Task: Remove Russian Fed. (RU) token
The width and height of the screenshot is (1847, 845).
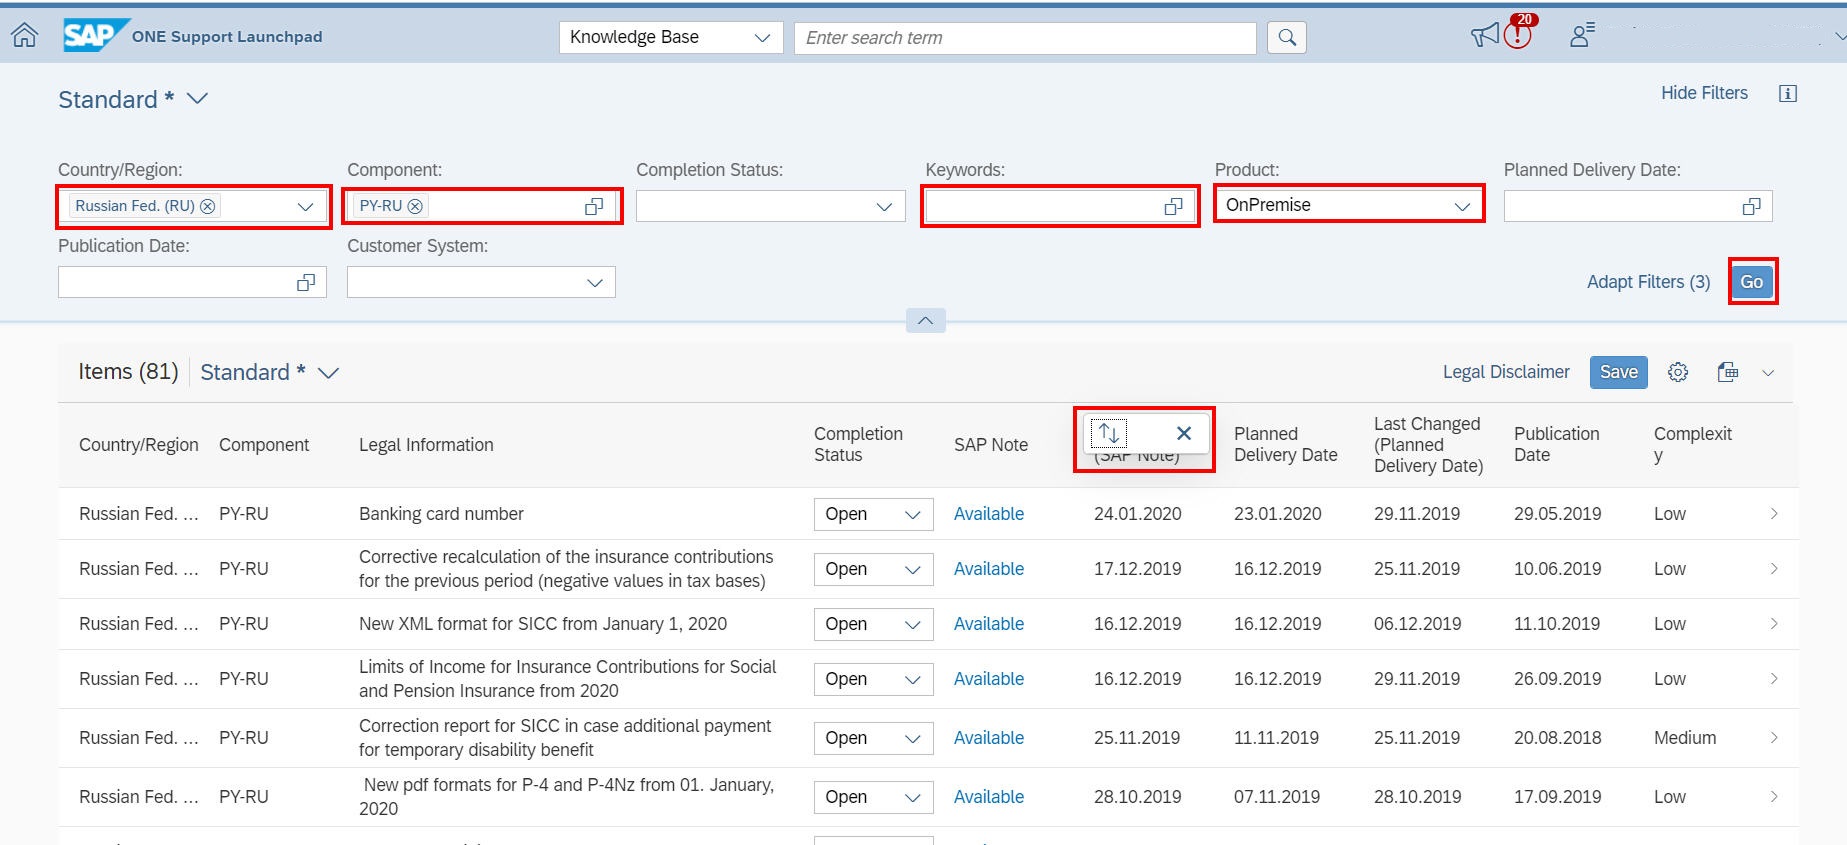Action: (208, 206)
